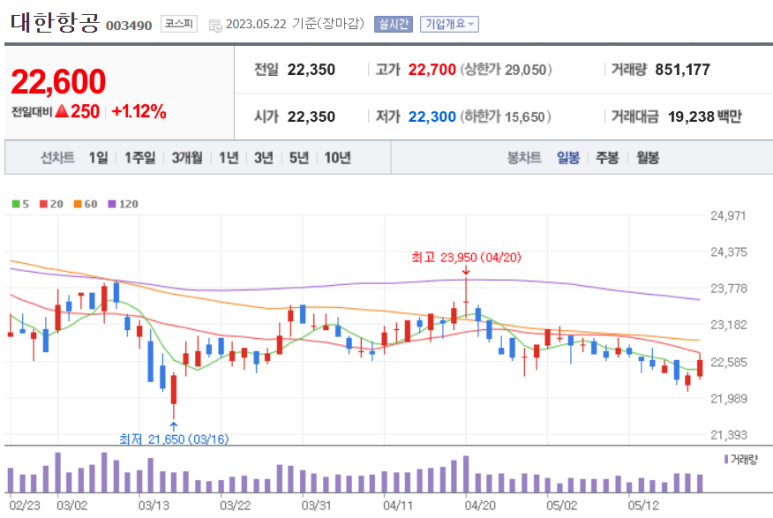Switch to 주봉 candlestick chart
Screen dimensions: 773x518
(x=607, y=158)
